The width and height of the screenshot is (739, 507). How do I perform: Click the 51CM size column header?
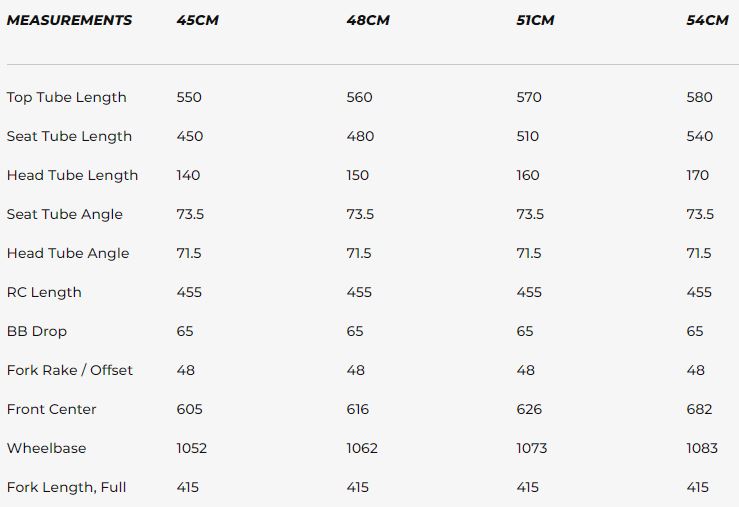click(x=536, y=20)
